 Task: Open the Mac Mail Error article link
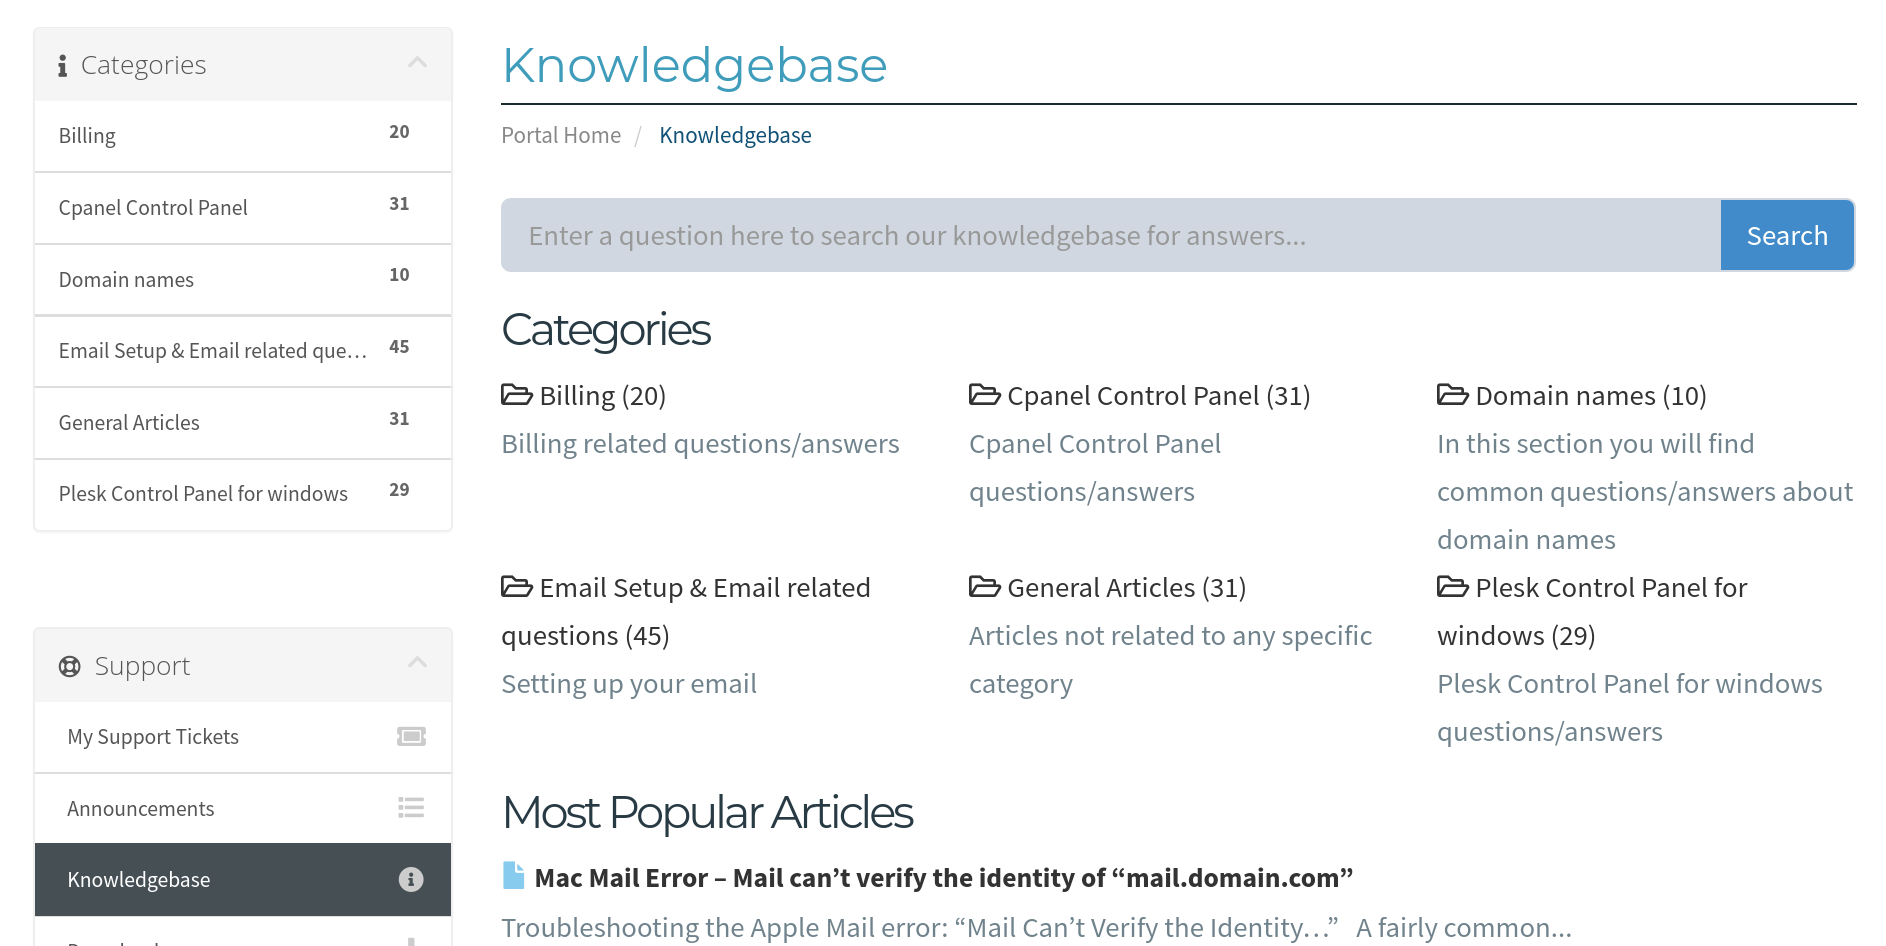coord(944,878)
